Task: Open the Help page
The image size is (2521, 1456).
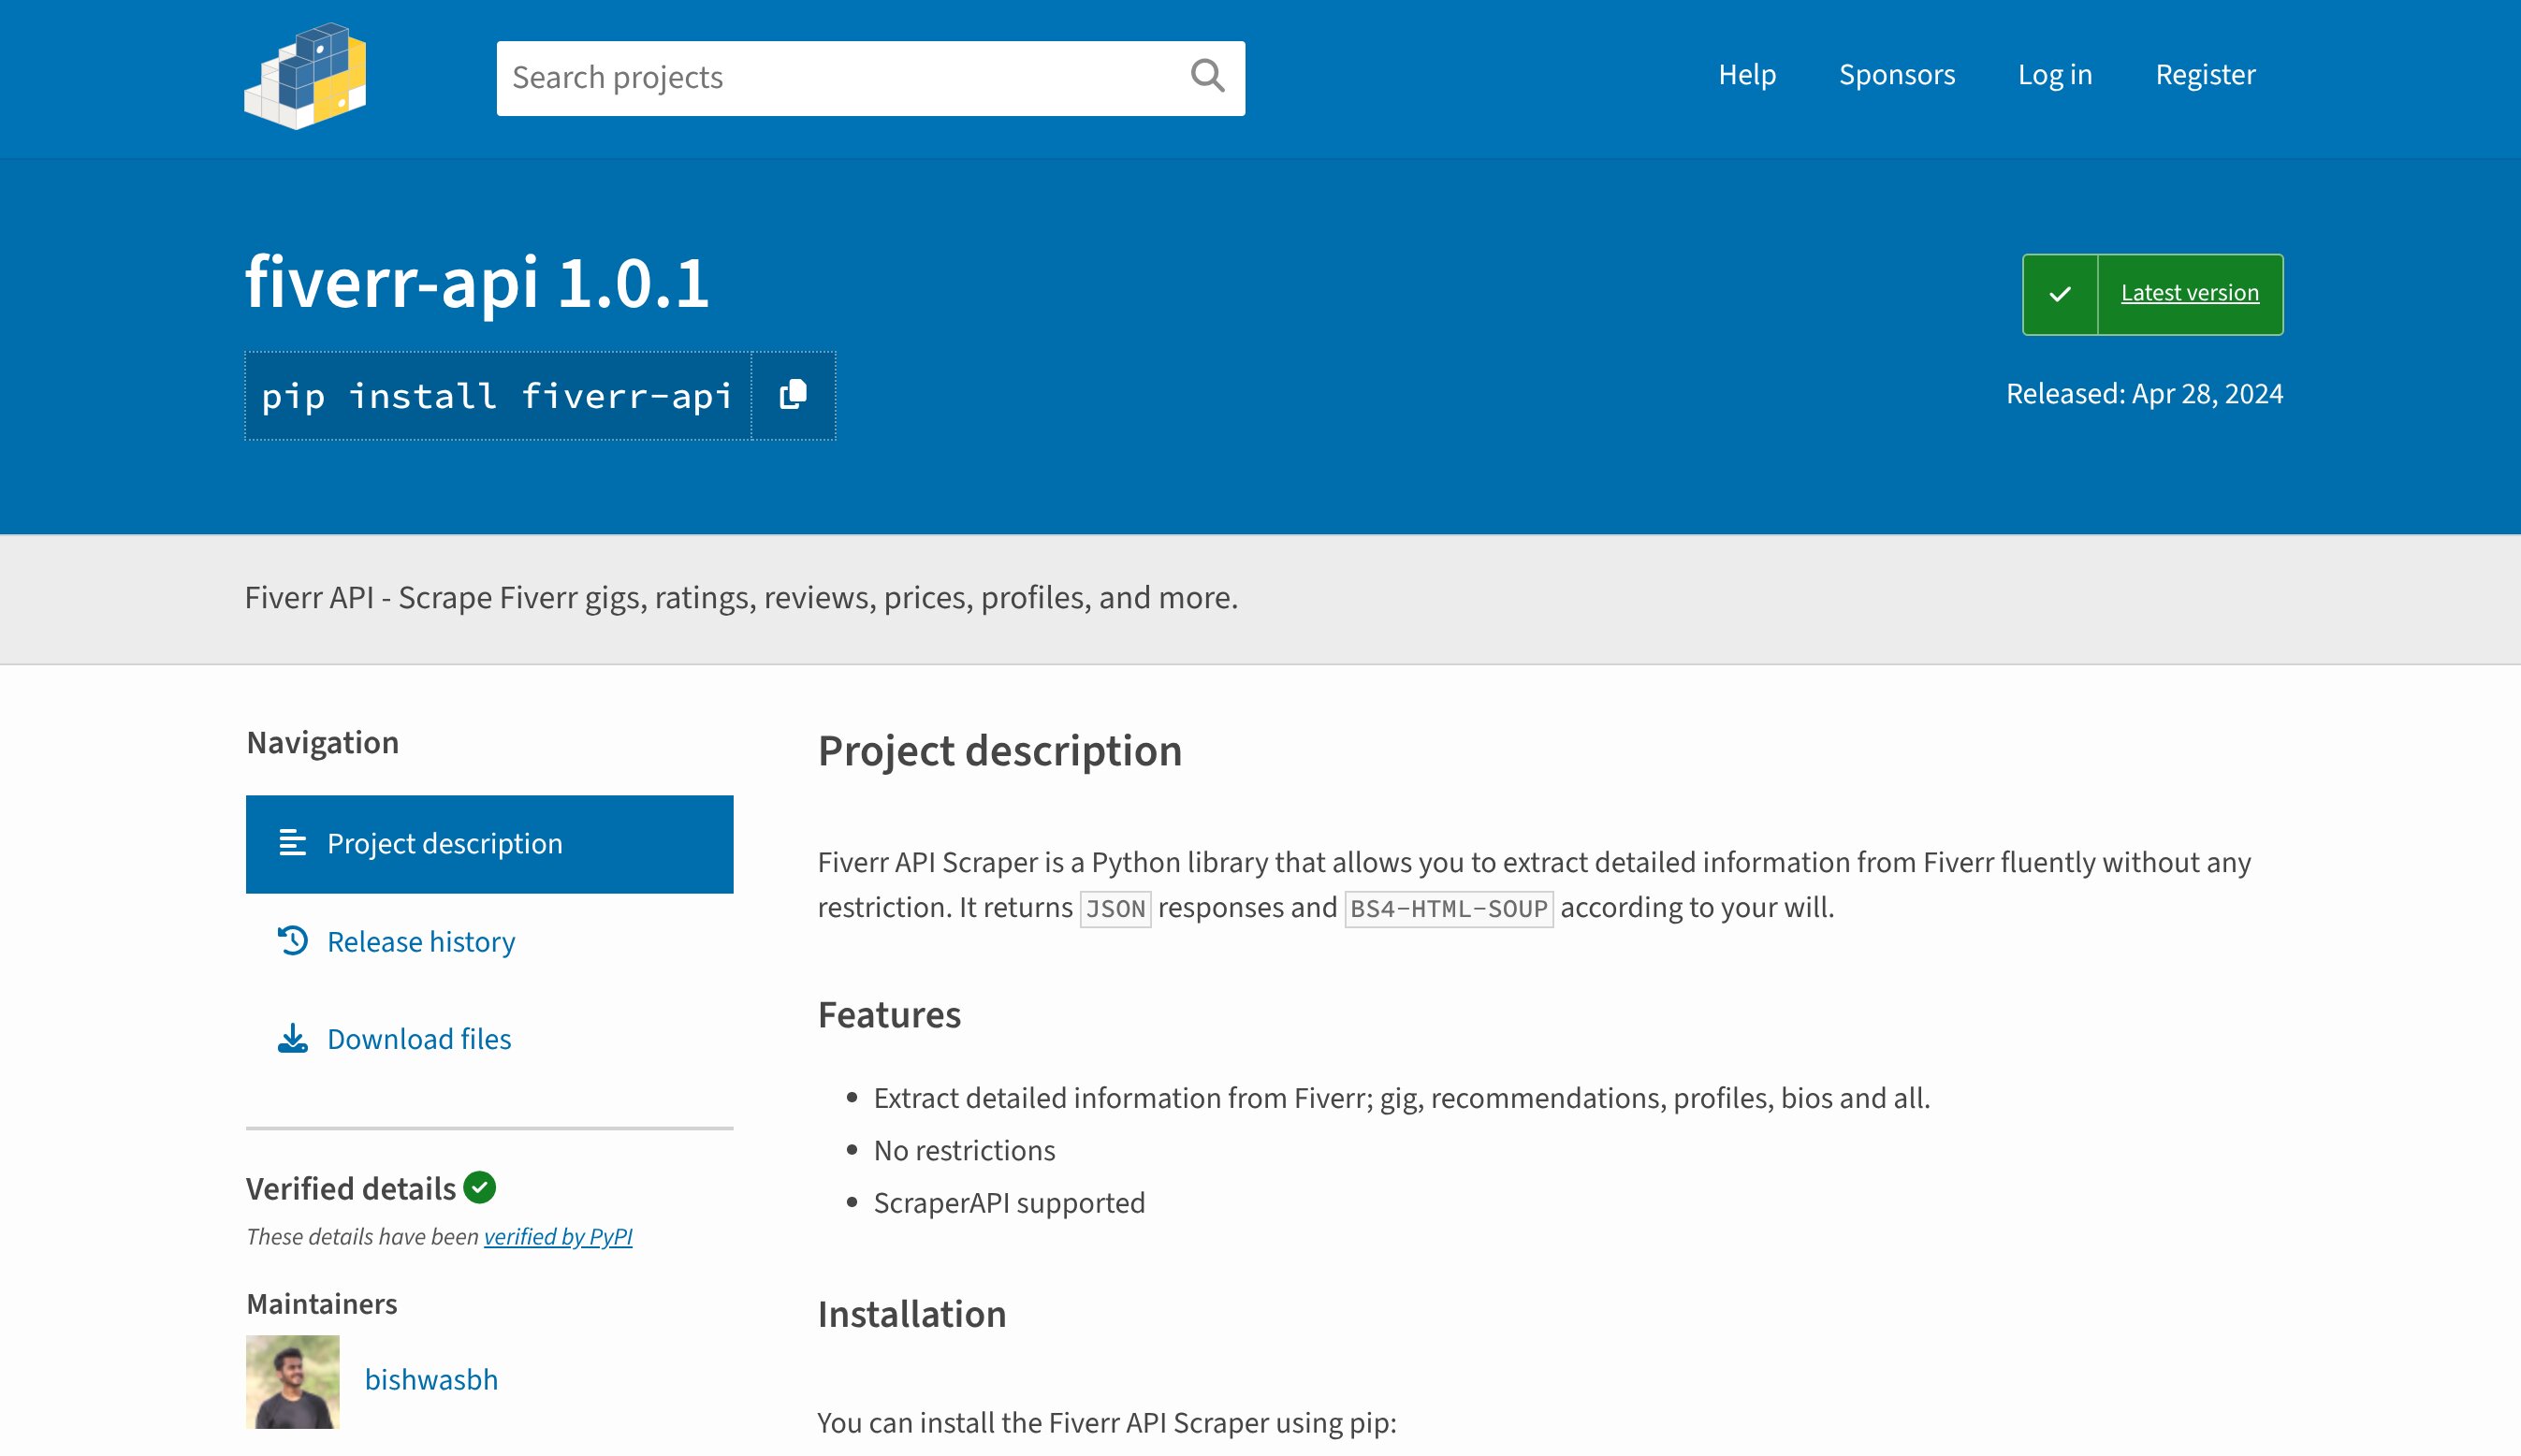Action: tap(1746, 74)
